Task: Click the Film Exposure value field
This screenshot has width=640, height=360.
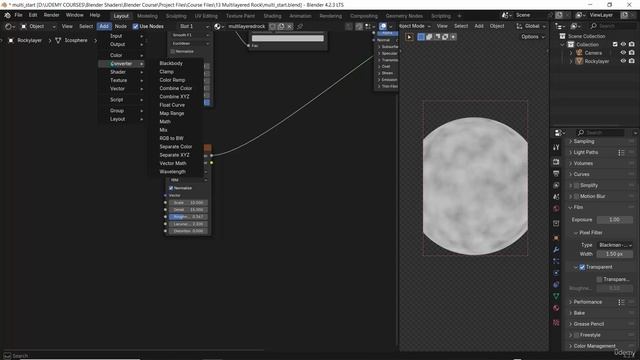Action: [615, 220]
